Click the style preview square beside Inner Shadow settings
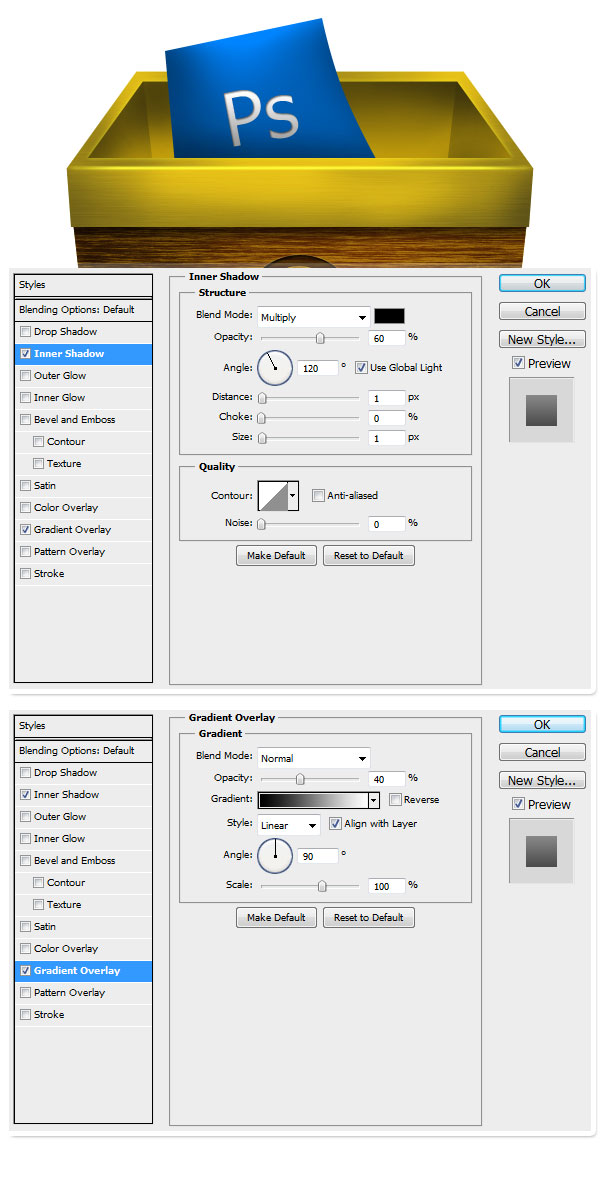The image size is (600, 1180). (x=541, y=410)
